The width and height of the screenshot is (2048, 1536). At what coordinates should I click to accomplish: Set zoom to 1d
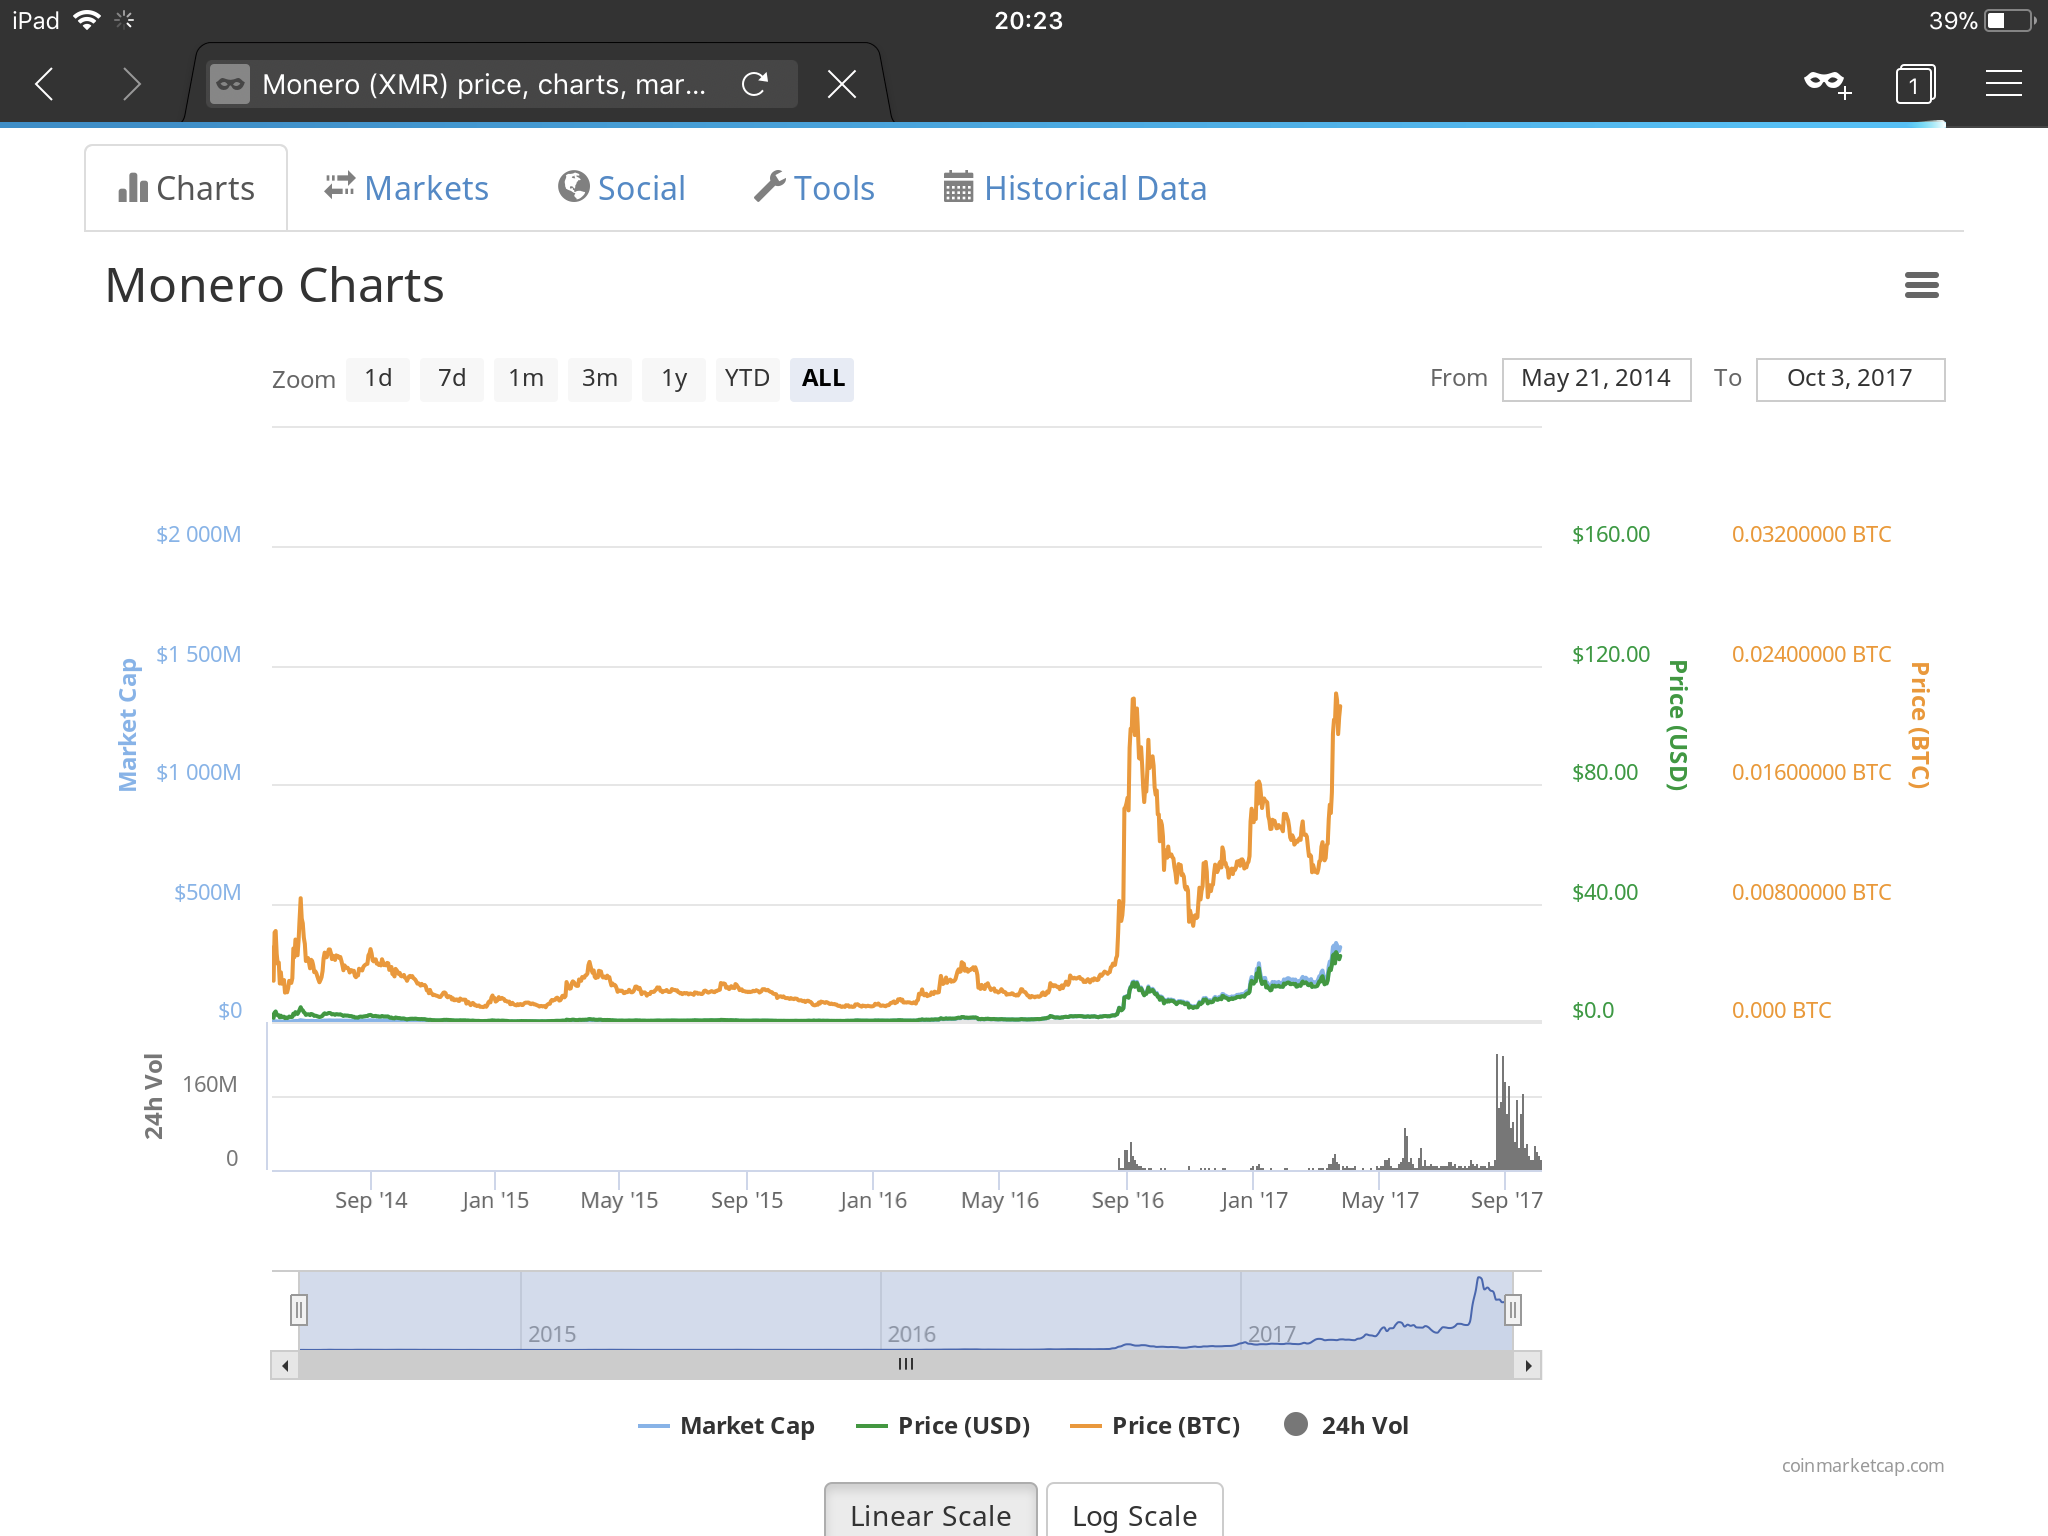point(378,379)
